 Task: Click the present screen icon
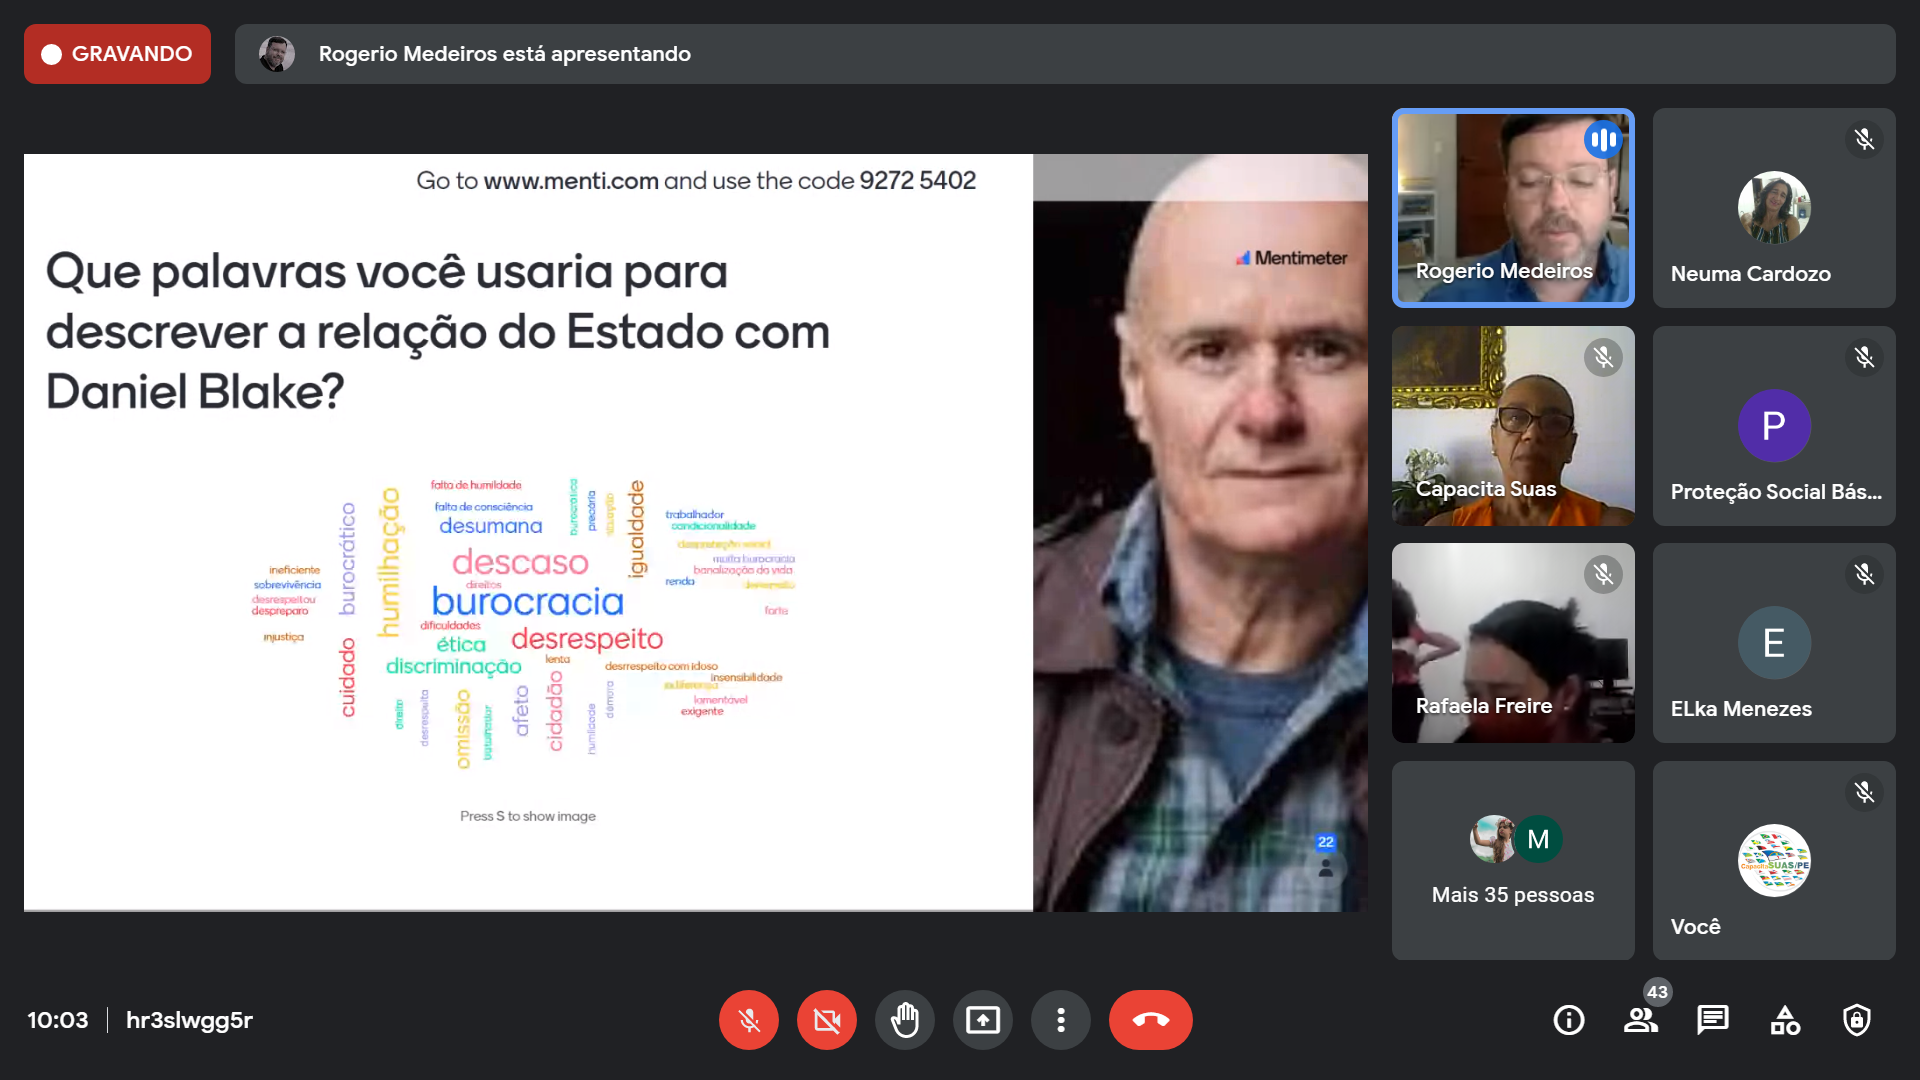tap(982, 1020)
